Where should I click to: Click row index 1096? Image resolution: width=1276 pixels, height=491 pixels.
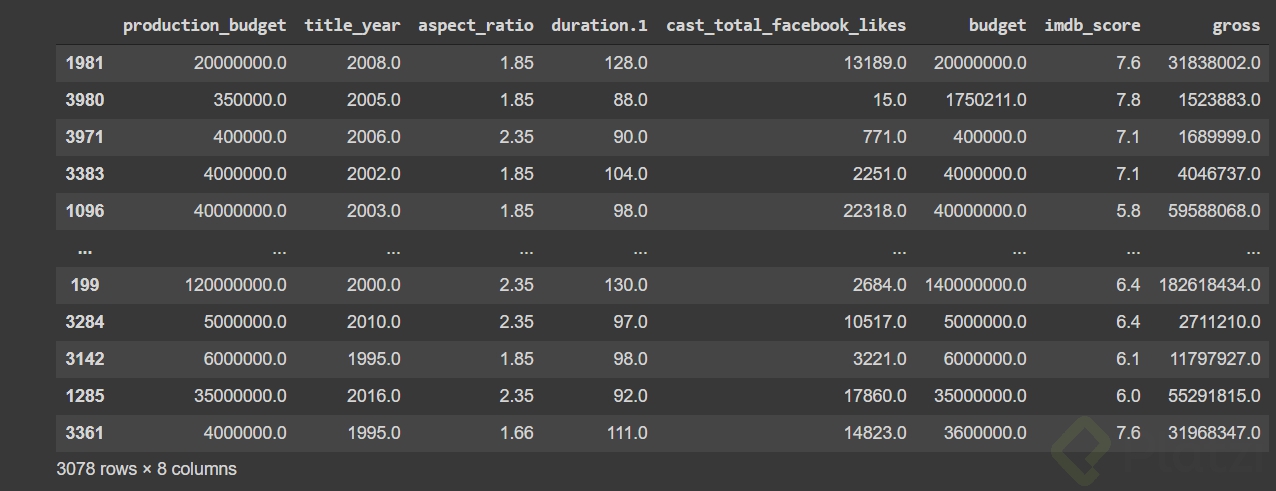[85, 211]
